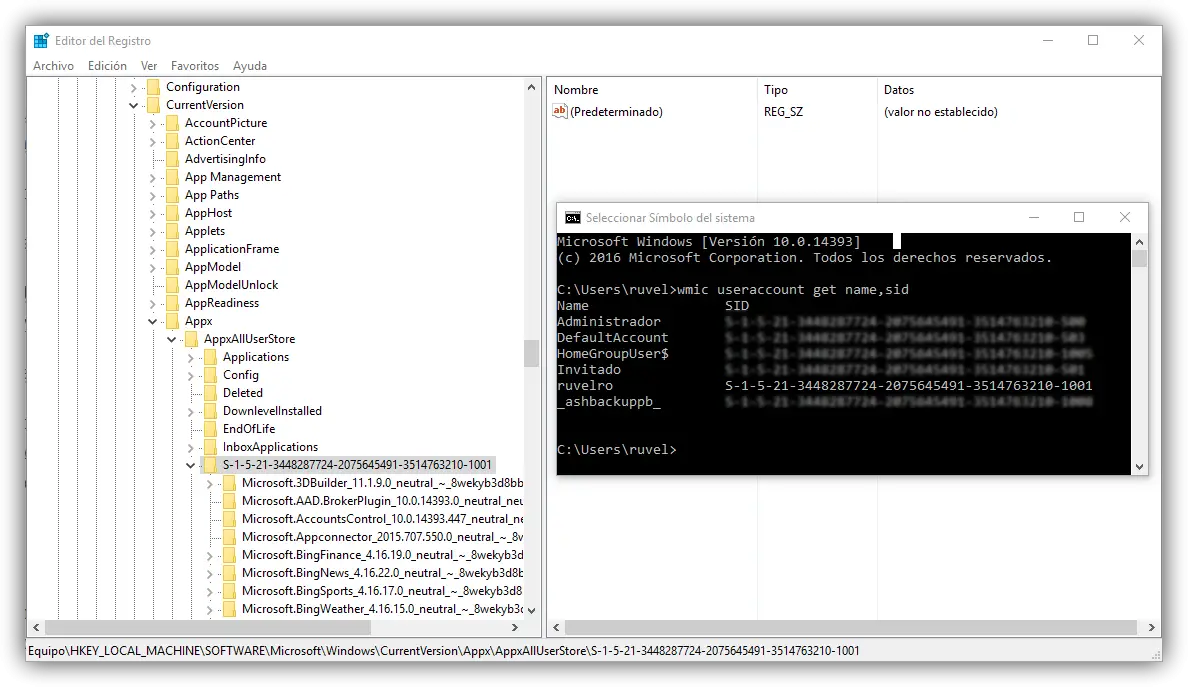Expand the Configuration key
The width and height of the screenshot is (1188, 687).
[133, 88]
